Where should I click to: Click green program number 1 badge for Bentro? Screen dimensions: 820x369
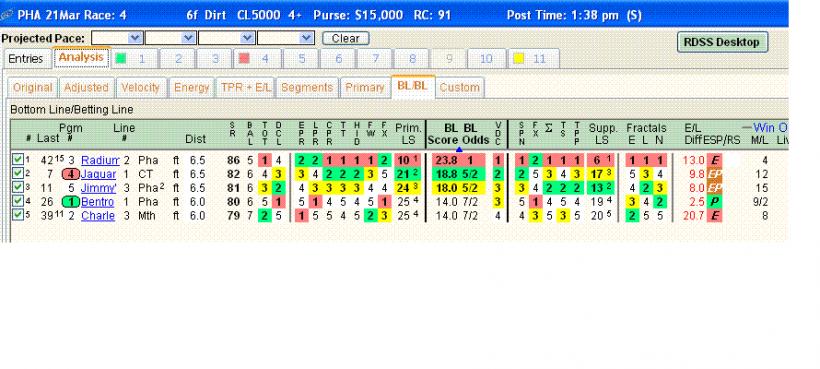(x=71, y=202)
